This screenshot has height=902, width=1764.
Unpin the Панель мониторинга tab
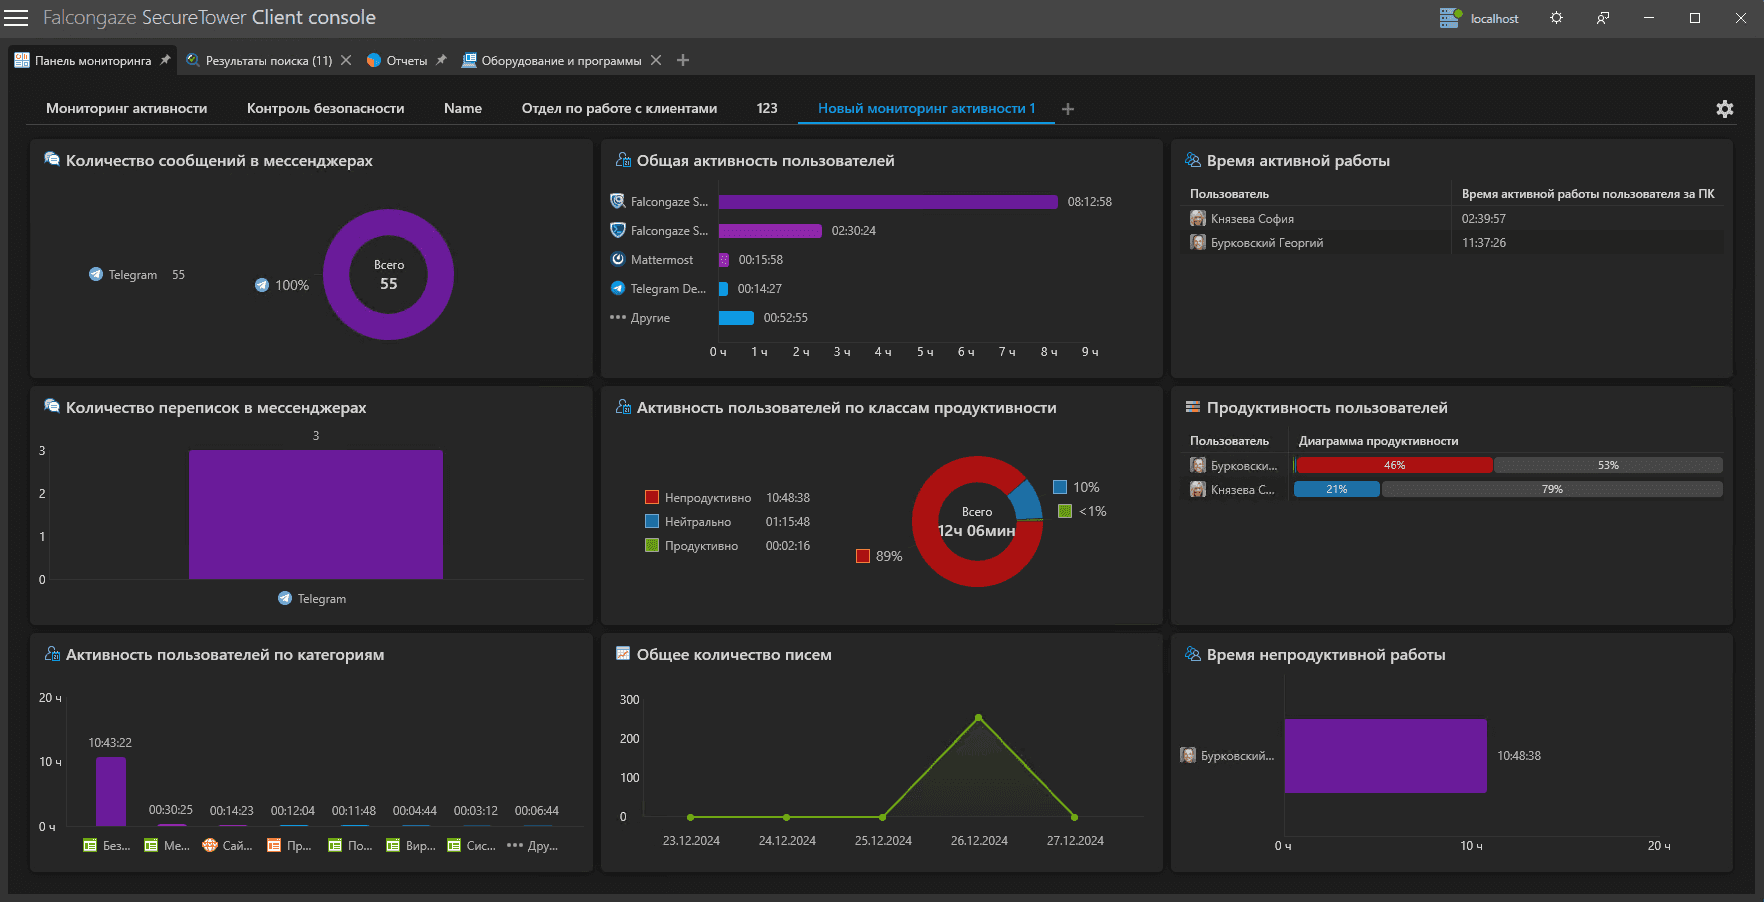pos(166,60)
